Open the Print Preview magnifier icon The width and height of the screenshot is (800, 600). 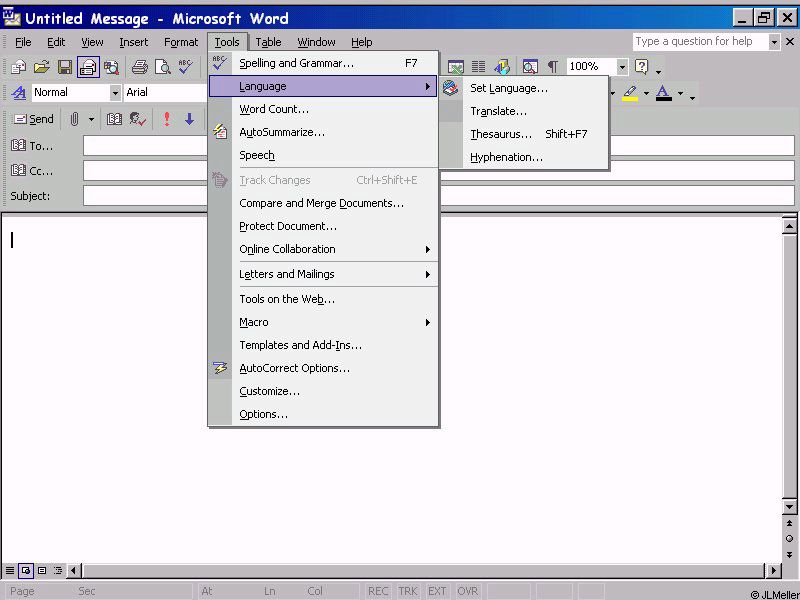[x=162, y=67]
